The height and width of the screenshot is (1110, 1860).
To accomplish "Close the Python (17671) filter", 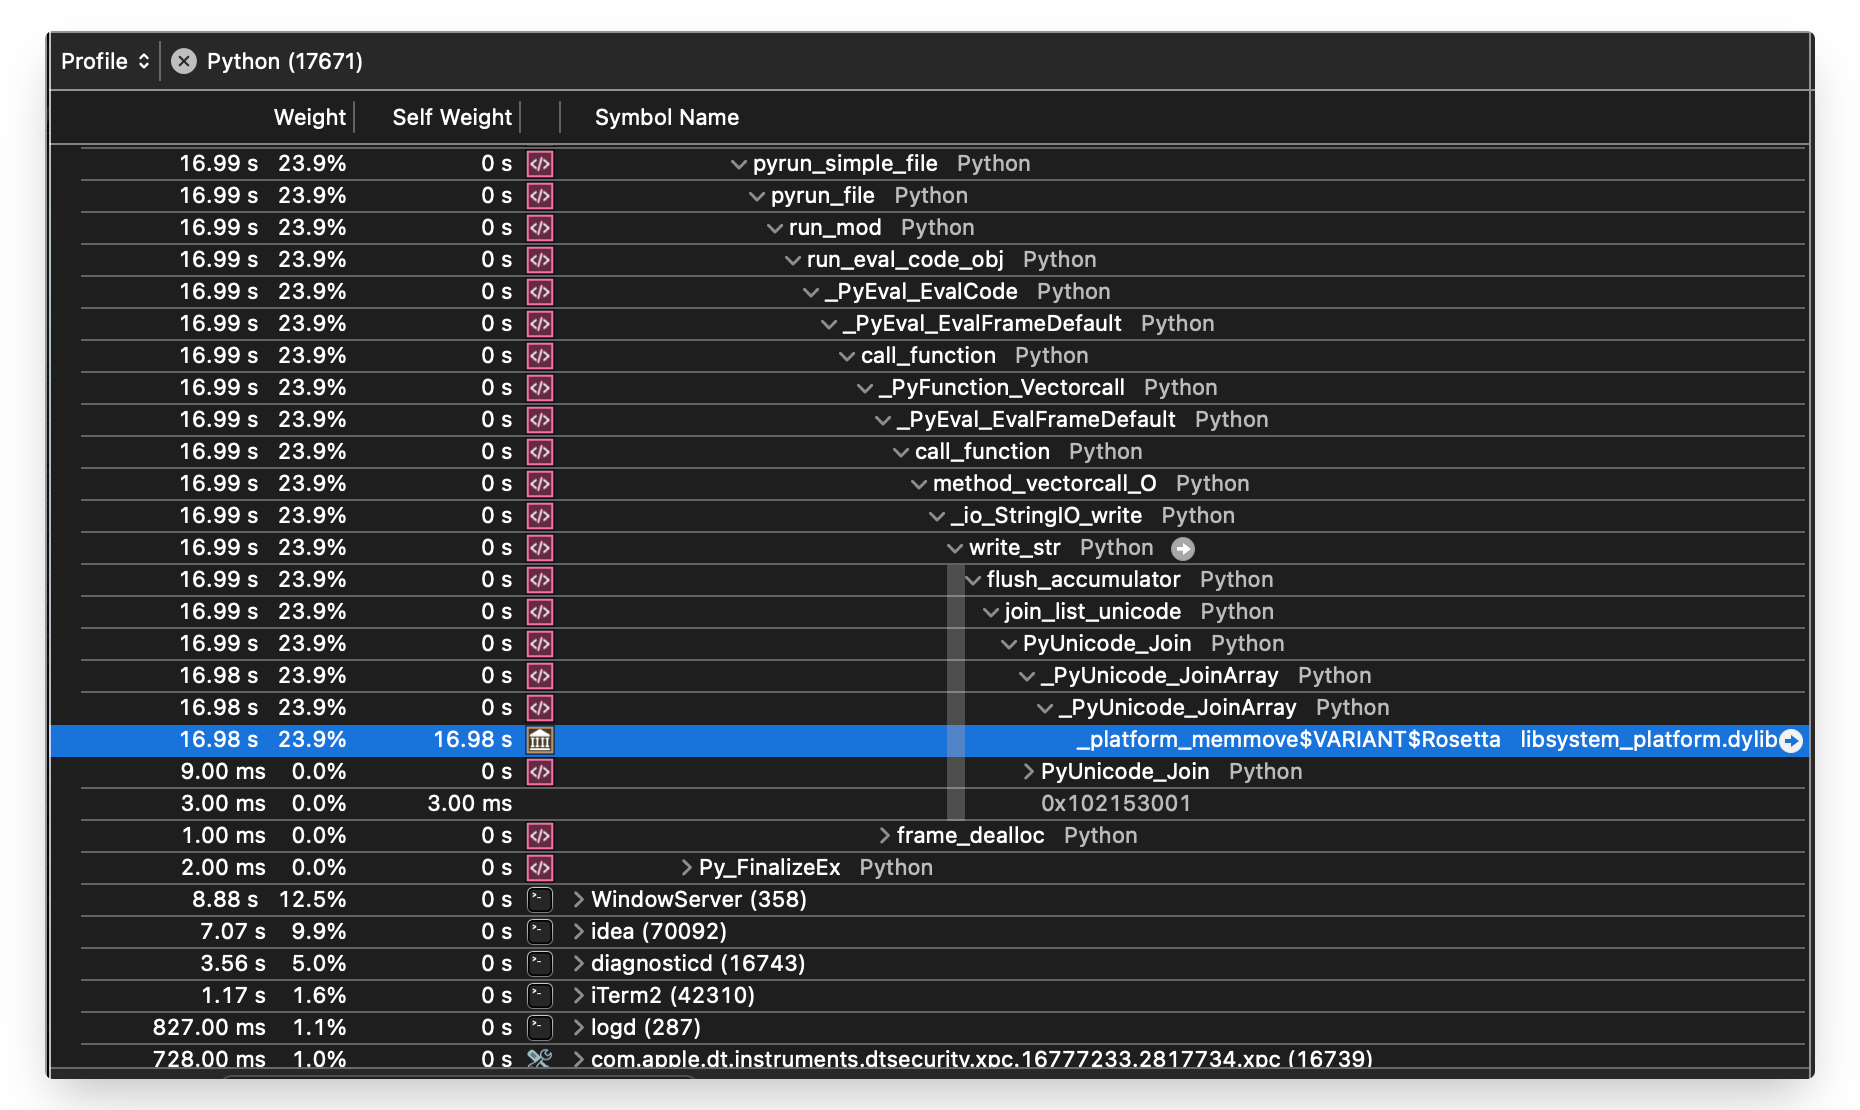I will coord(184,61).
